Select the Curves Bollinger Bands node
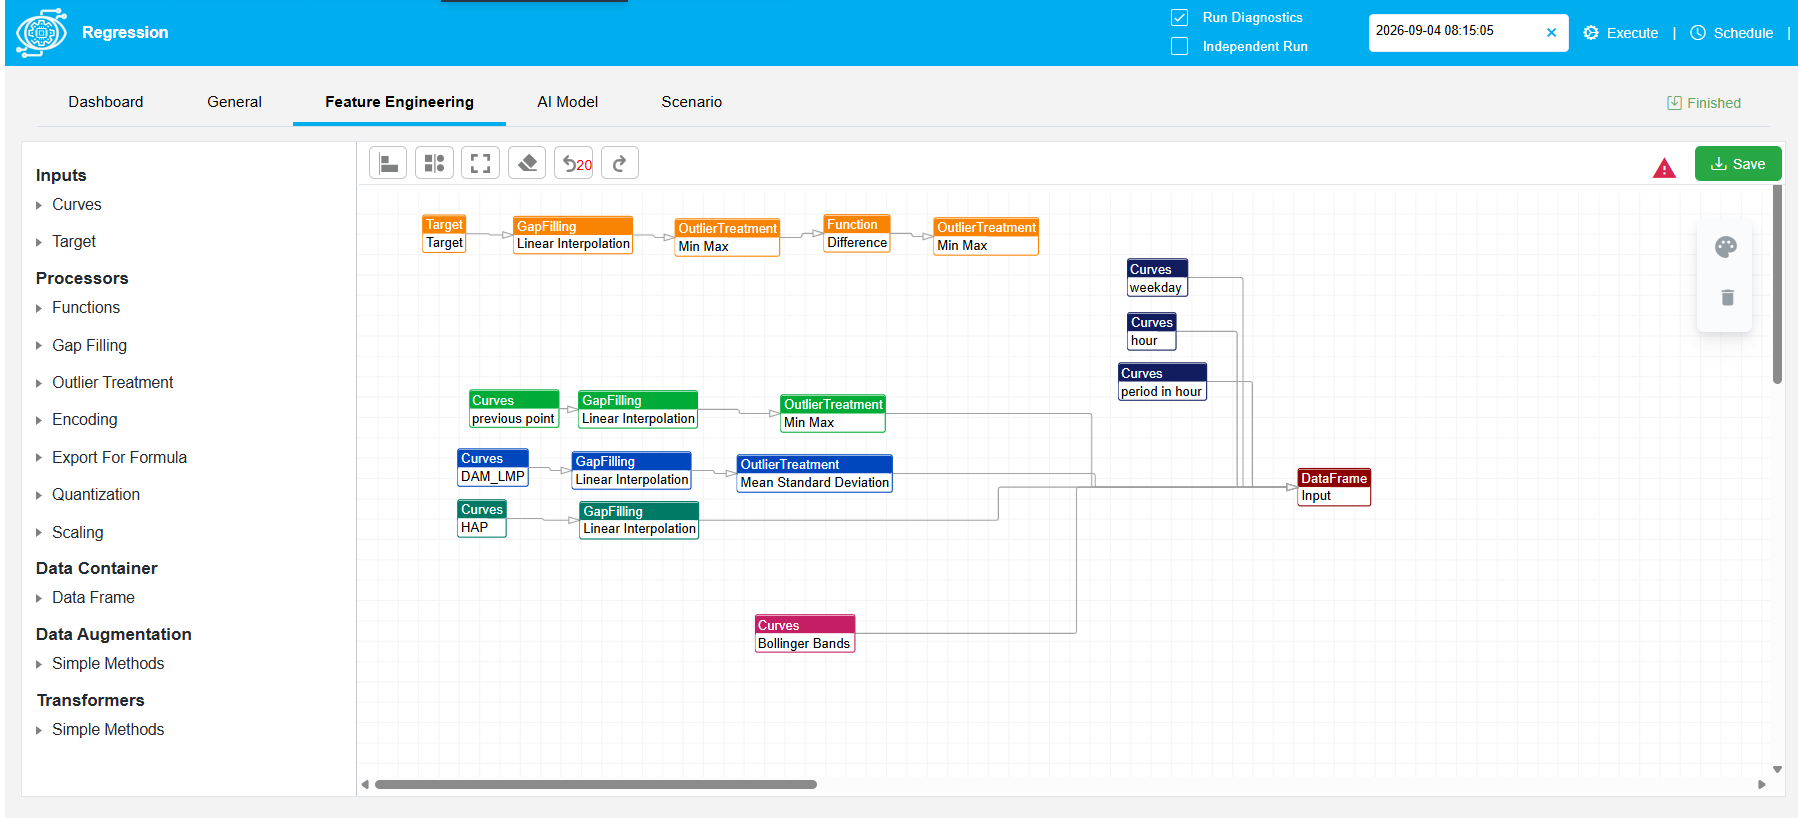The image size is (1798, 818). click(x=804, y=634)
